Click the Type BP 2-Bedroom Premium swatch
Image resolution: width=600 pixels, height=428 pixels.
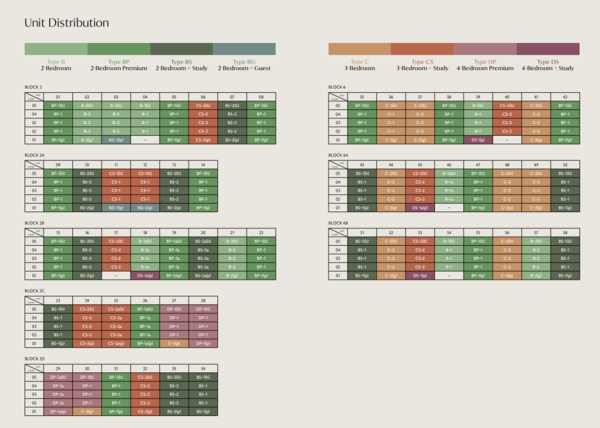(118, 48)
